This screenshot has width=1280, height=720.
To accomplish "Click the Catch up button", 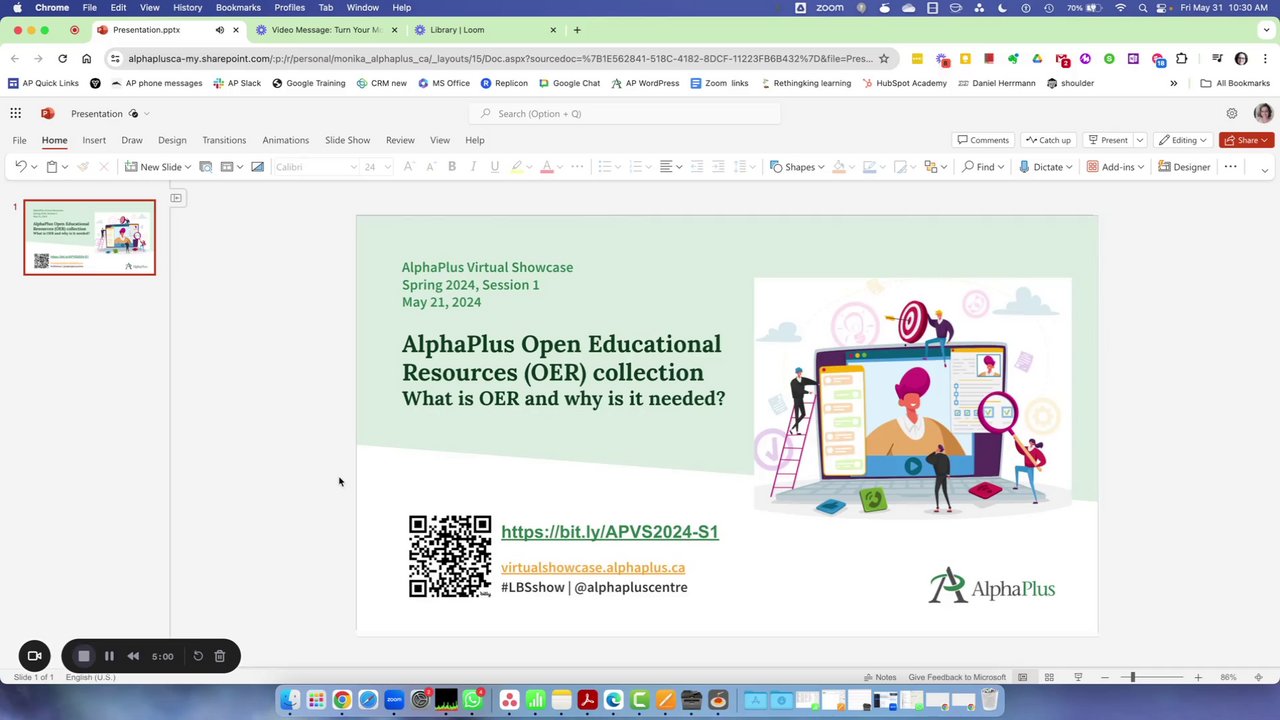I will point(1048,140).
